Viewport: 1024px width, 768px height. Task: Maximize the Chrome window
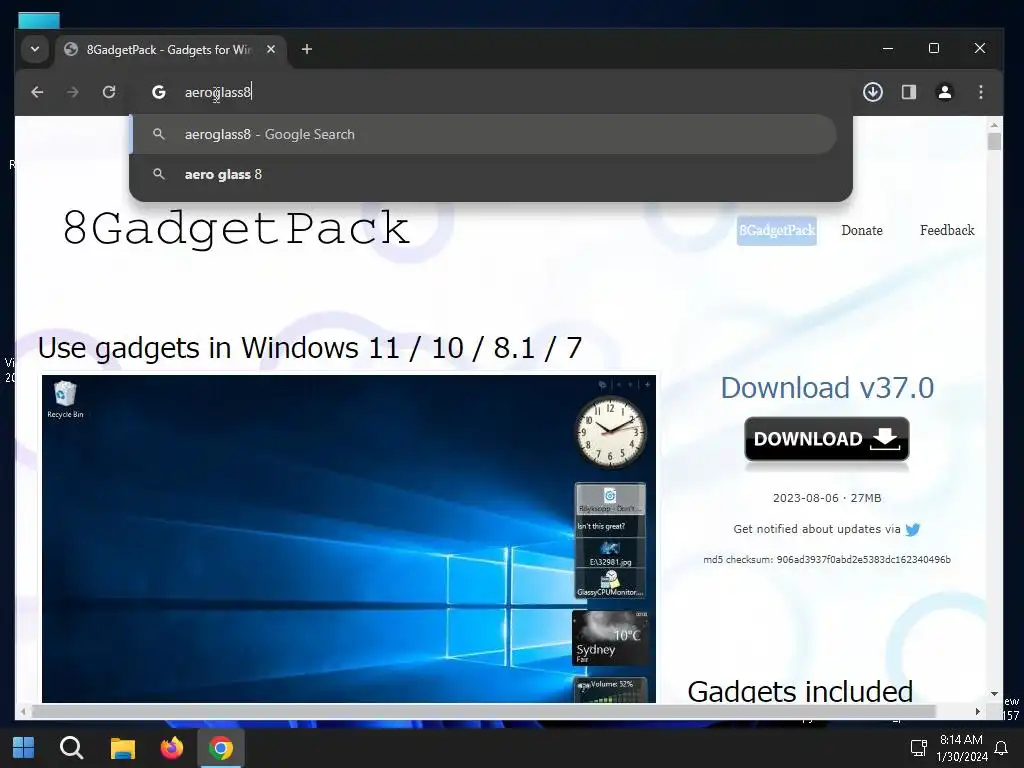coord(934,48)
